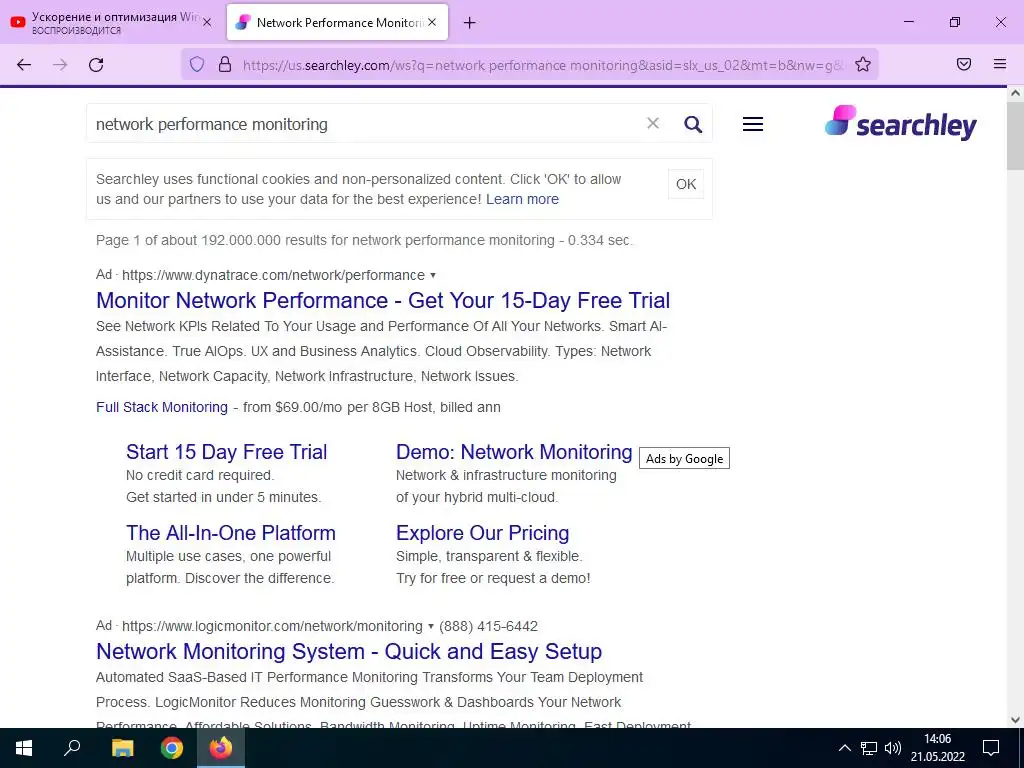Click the vertical scrollbar thumb

[x=1015, y=137]
